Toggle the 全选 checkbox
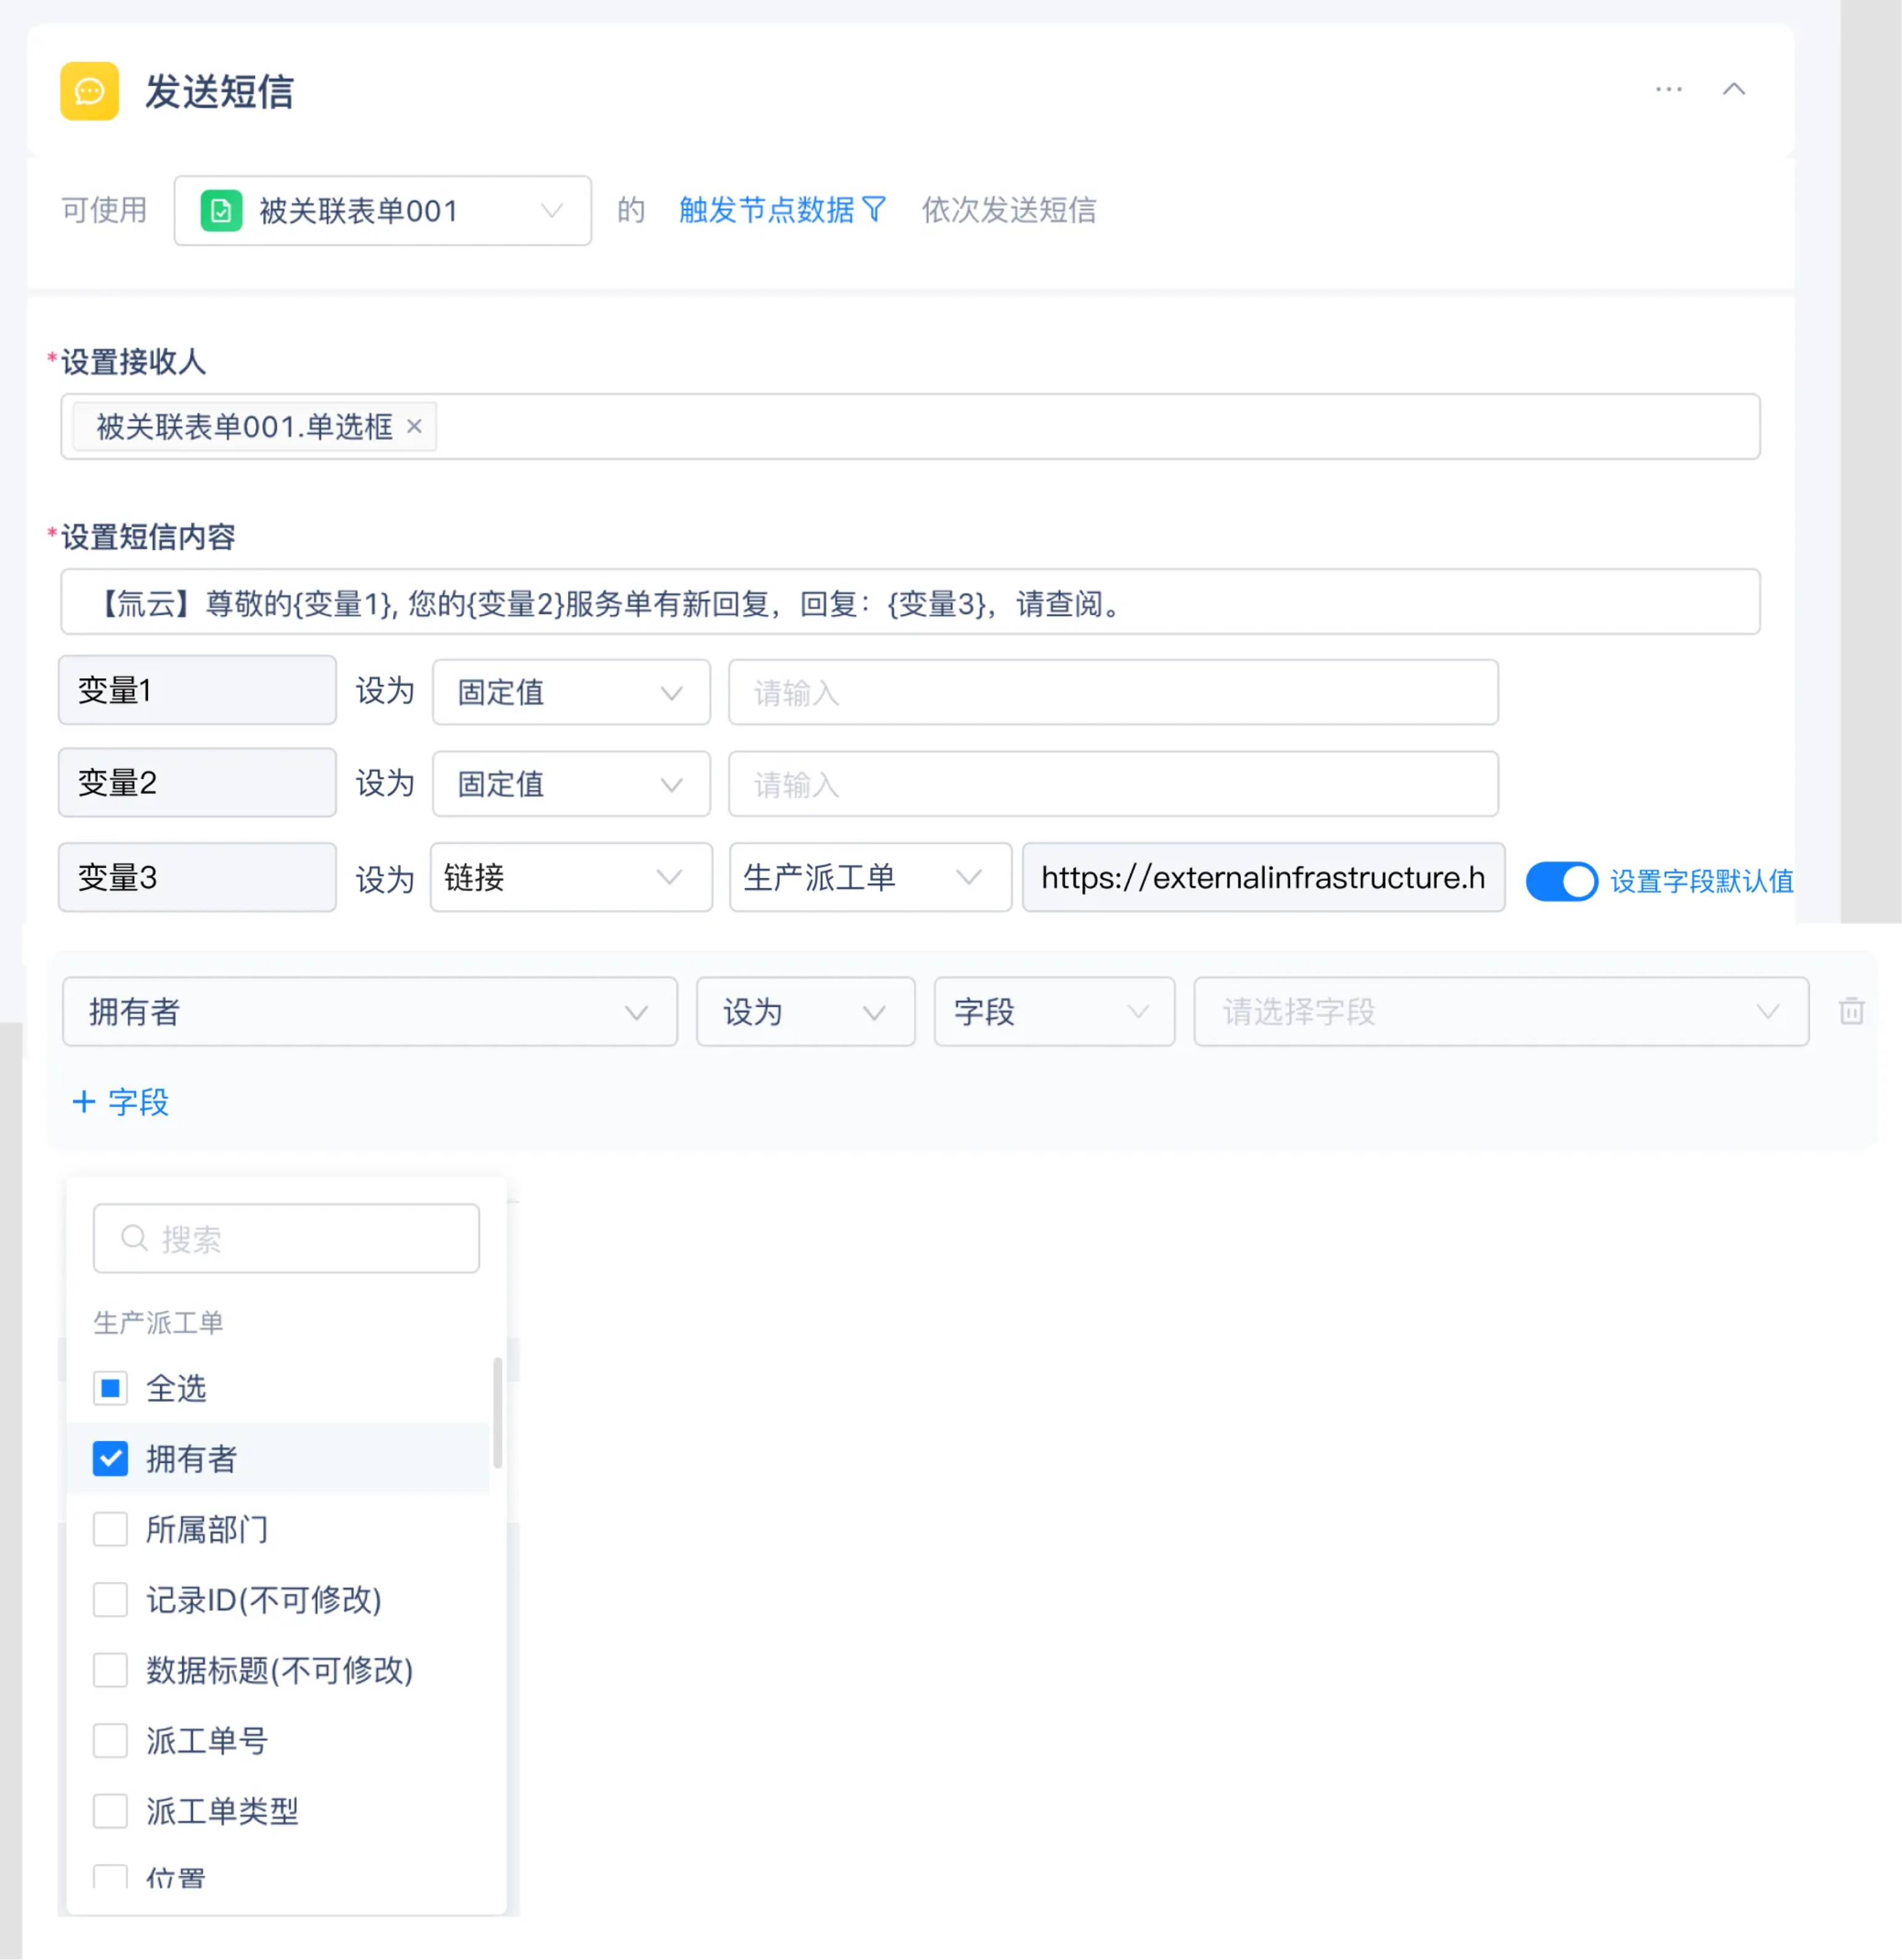The image size is (1902, 1960). click(110, 1388)
